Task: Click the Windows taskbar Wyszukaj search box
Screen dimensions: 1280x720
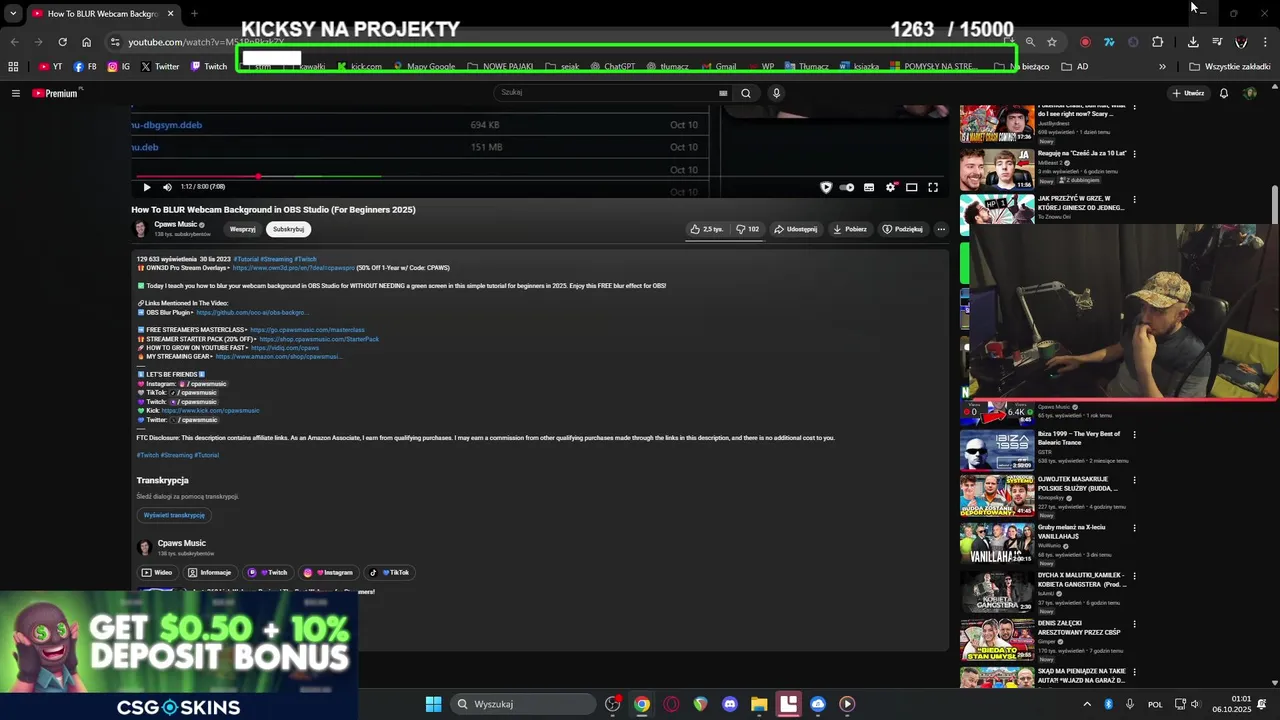Action: point(525,704)
